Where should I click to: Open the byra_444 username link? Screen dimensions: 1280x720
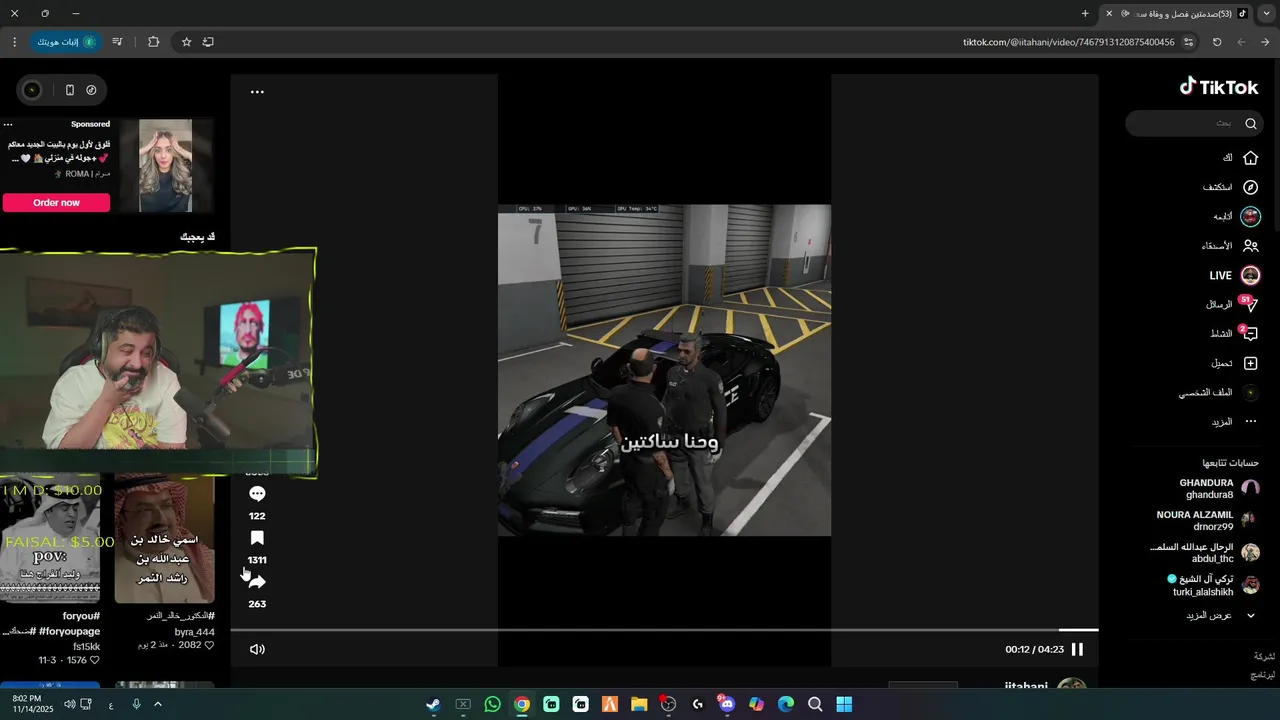194,632
